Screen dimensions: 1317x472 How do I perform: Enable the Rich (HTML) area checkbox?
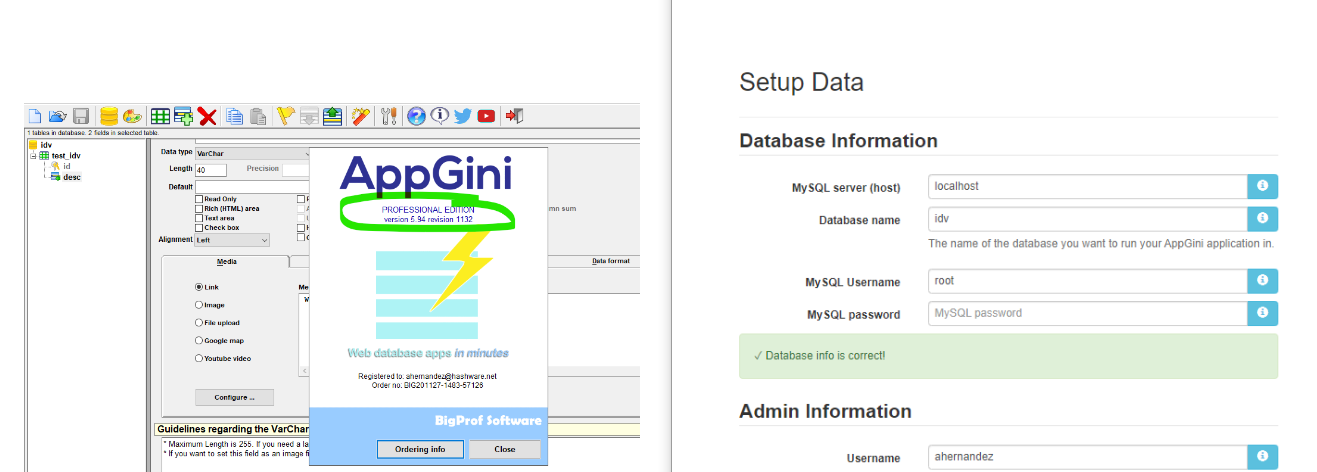pyautogui.click(x=199, y=208)
